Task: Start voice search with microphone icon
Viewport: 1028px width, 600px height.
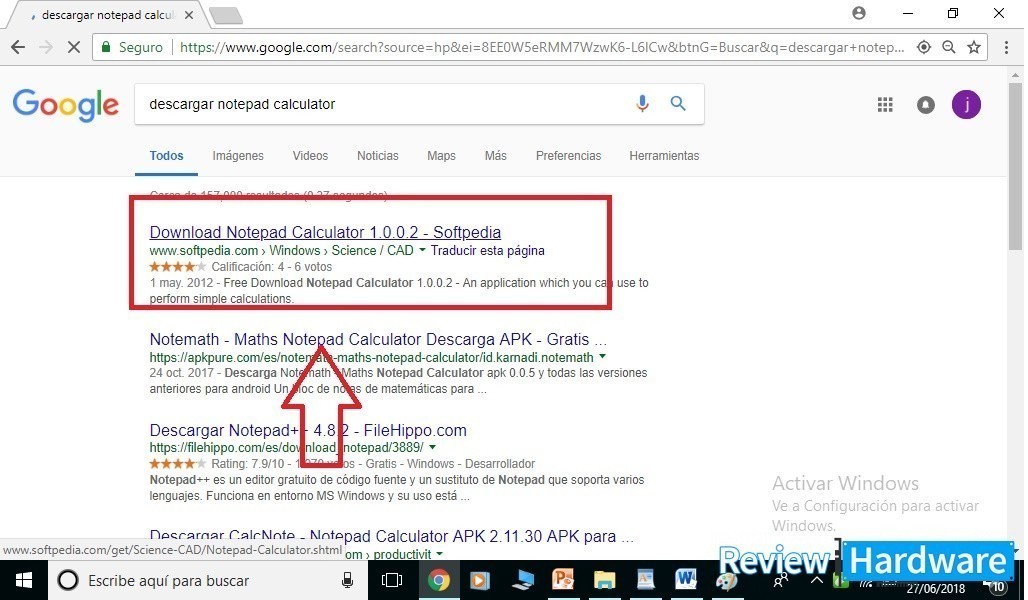Action: tap(642, 104)
